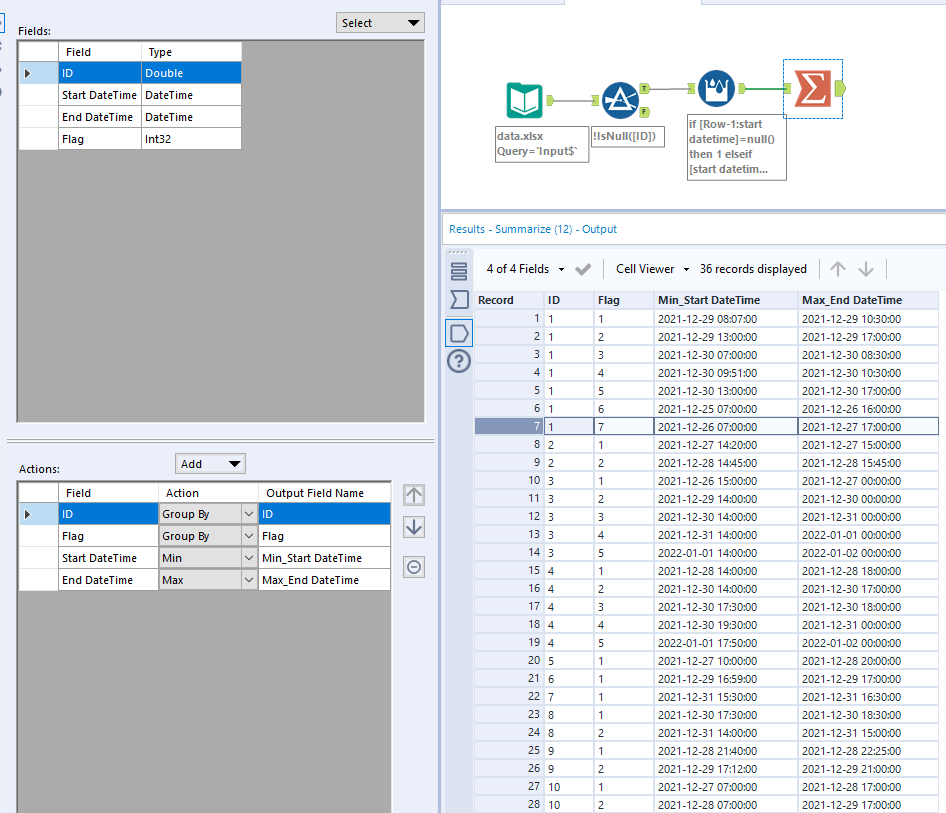The image size is (946, 813).
Task: Open the Add actions dropdown
Action: pos(210,464)
